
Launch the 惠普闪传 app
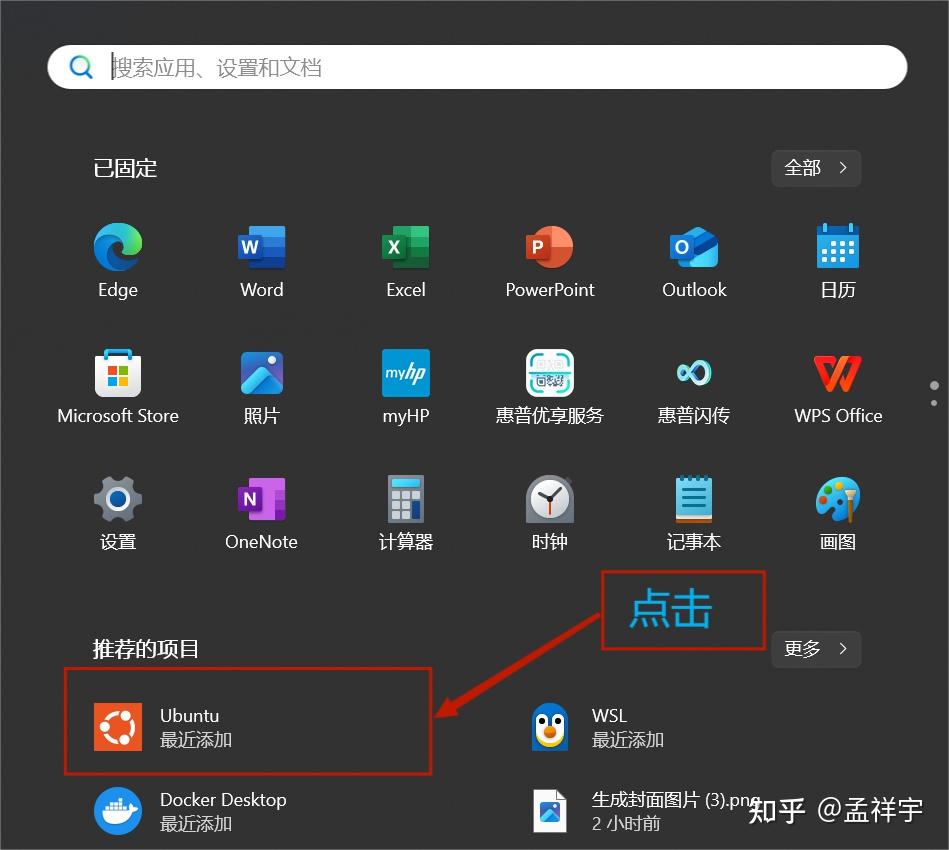point(694,372)
